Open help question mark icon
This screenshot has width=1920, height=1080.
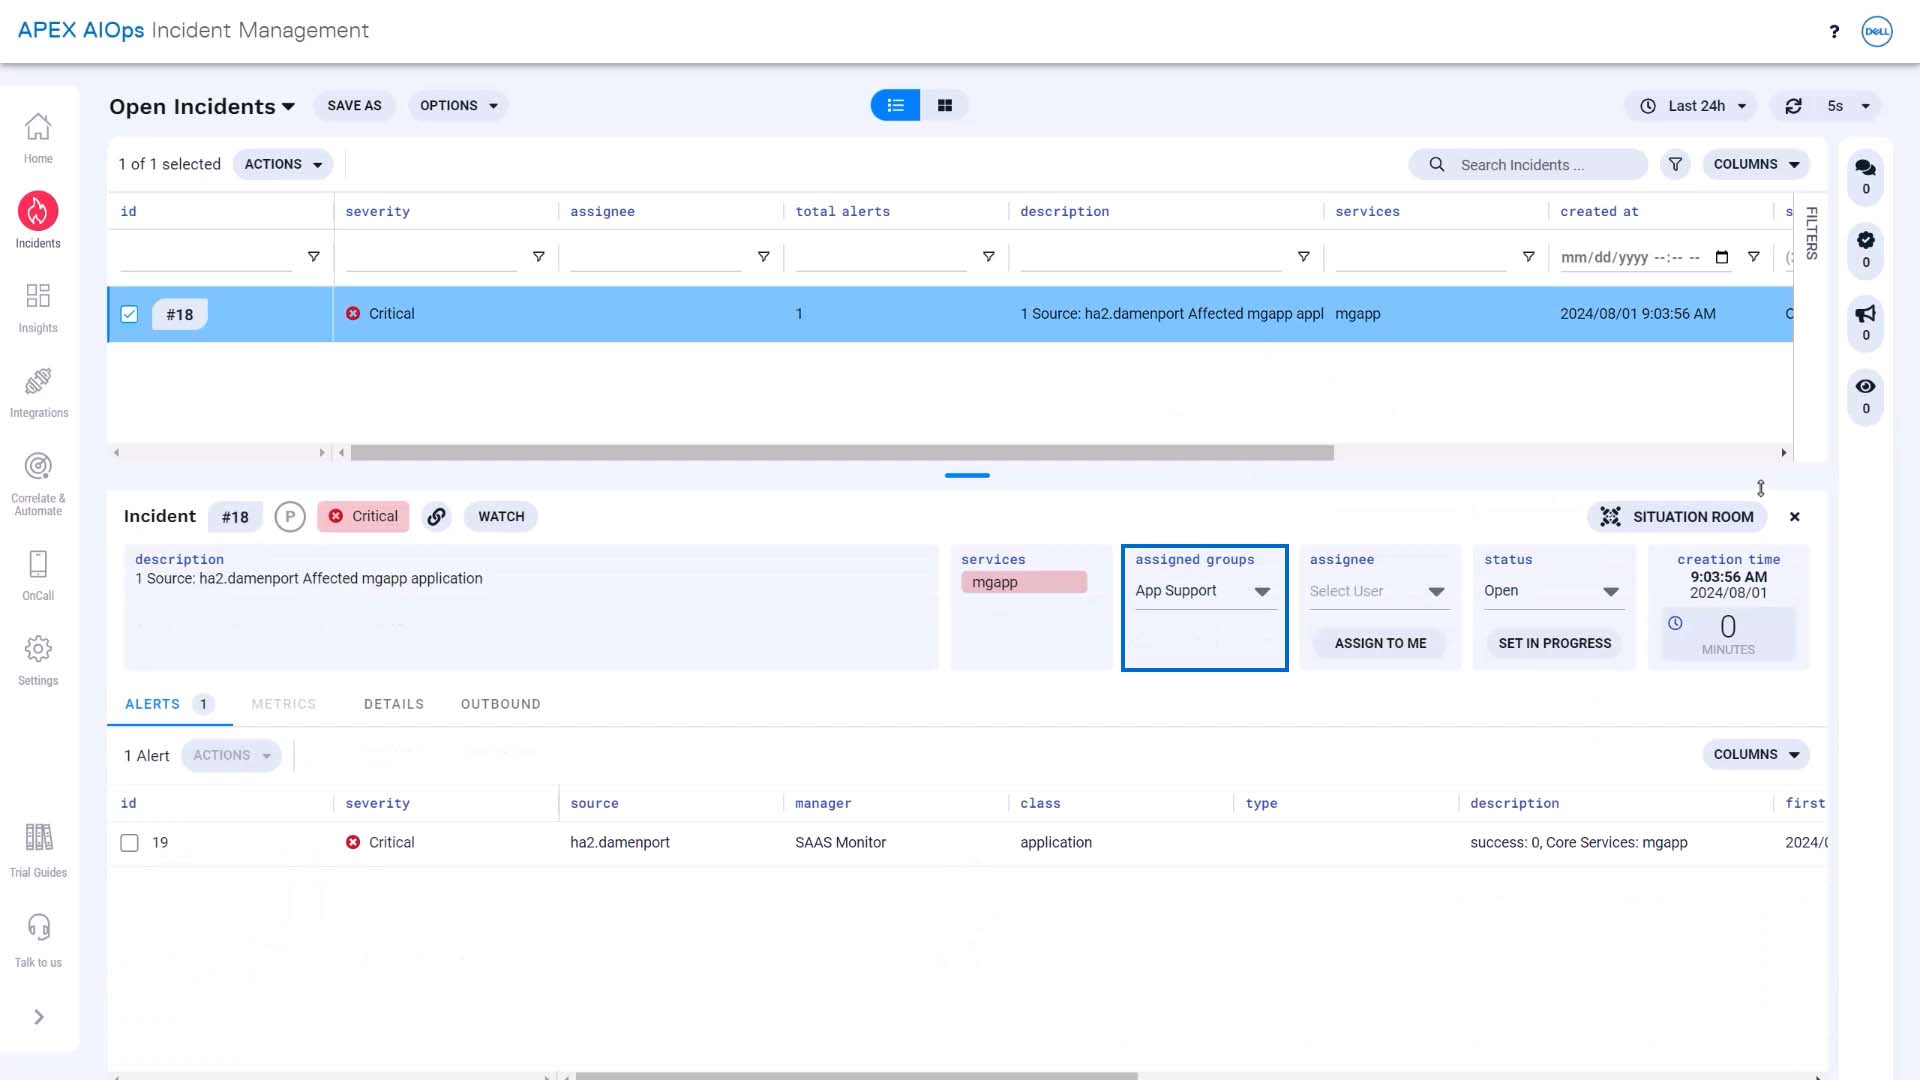1834,32
